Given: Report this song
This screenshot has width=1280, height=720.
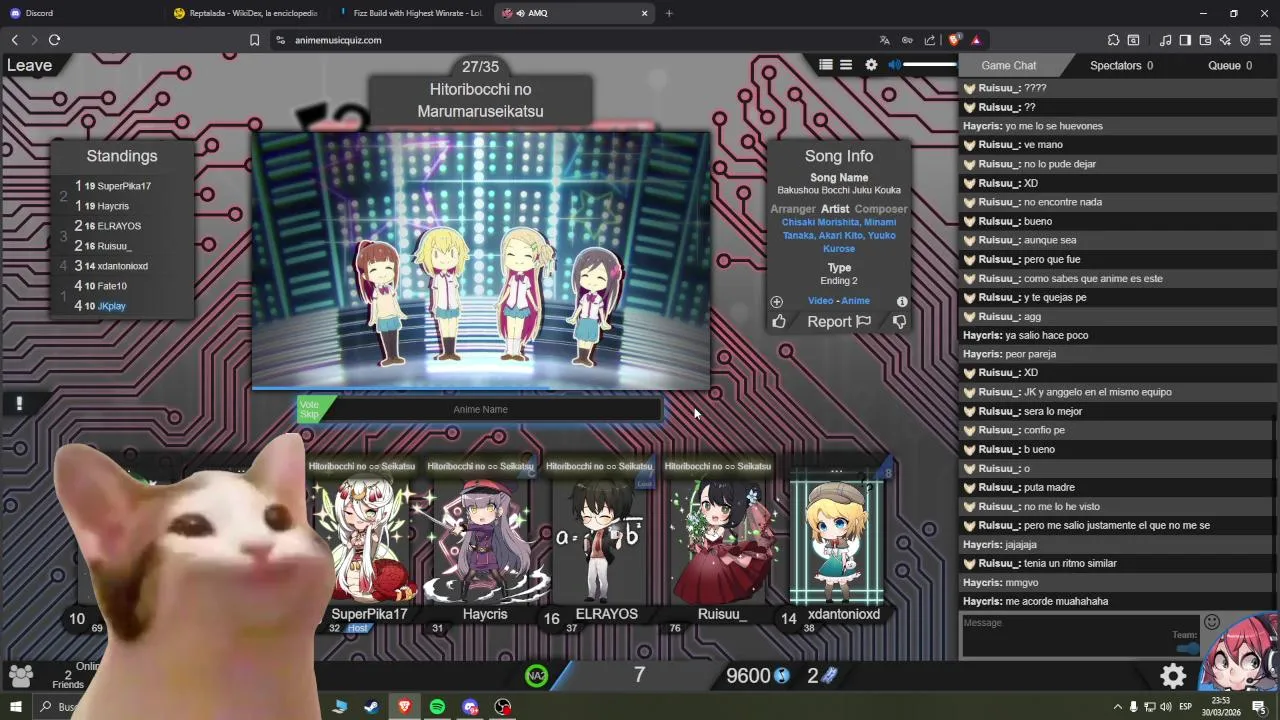Looking at the screenshot, I should pos(839,322).
